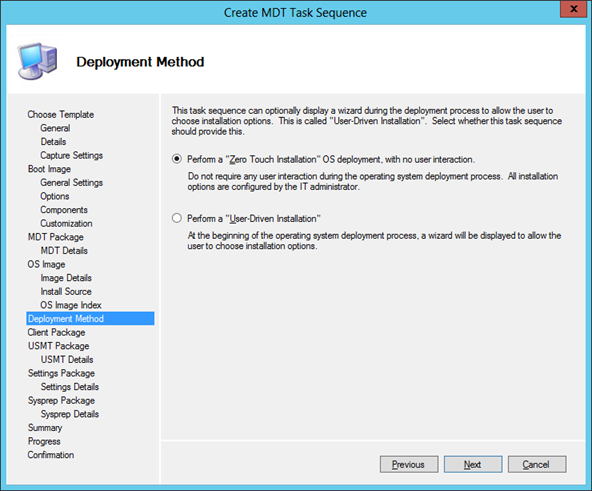Select User-Driven Installation radio button

click(176, 218)
